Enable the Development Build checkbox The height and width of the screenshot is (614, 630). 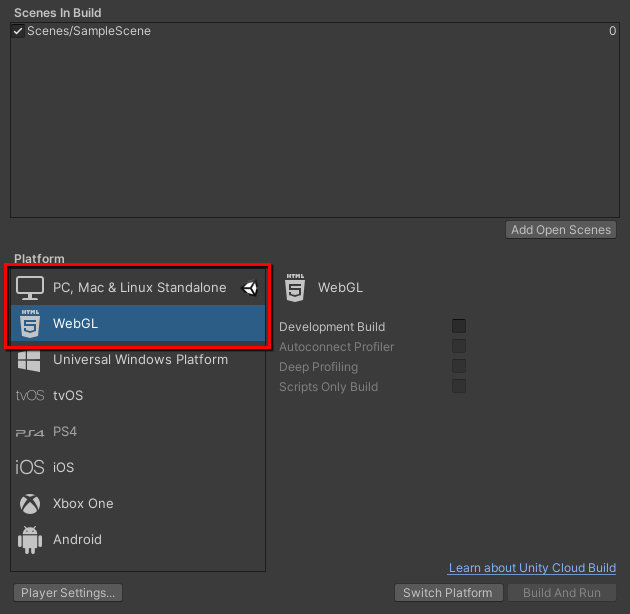459,326
